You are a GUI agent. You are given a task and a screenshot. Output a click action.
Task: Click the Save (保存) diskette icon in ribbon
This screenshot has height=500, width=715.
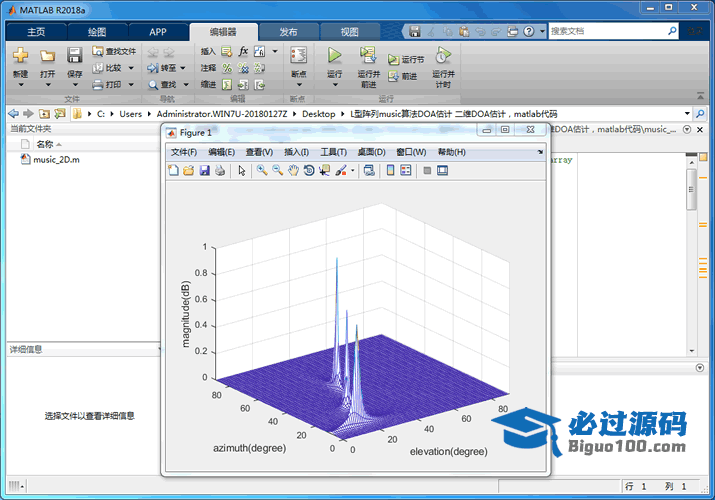(74, 55)
